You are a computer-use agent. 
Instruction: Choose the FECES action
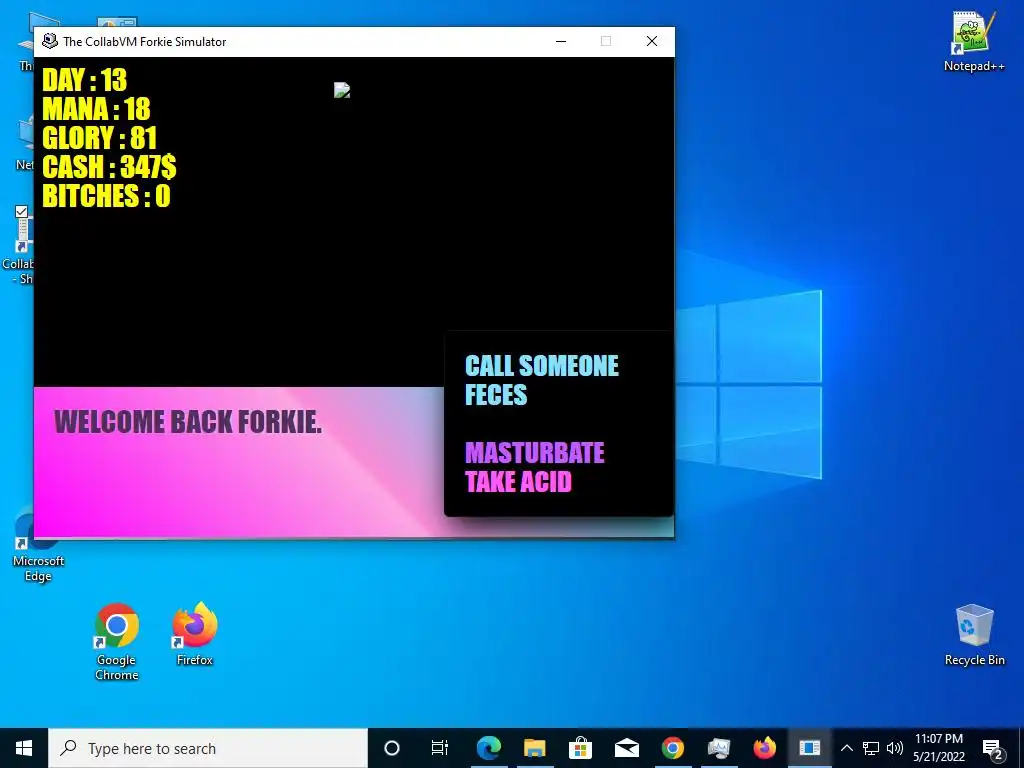[496, 395]
